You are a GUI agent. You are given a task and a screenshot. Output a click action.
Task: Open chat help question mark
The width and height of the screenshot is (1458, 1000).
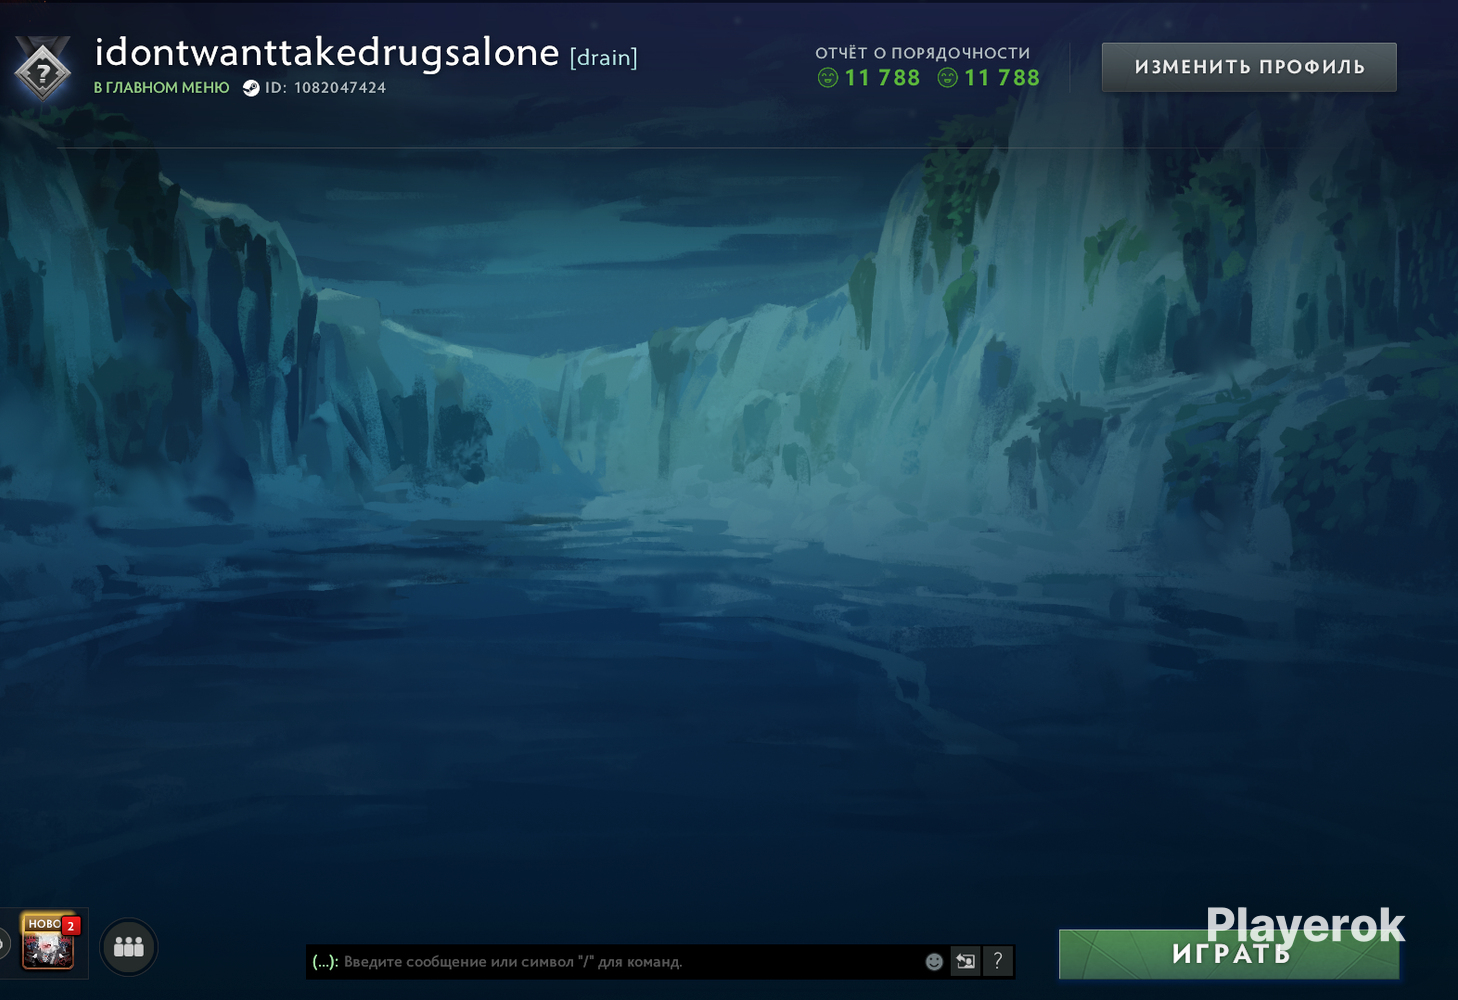pos(998,961)
